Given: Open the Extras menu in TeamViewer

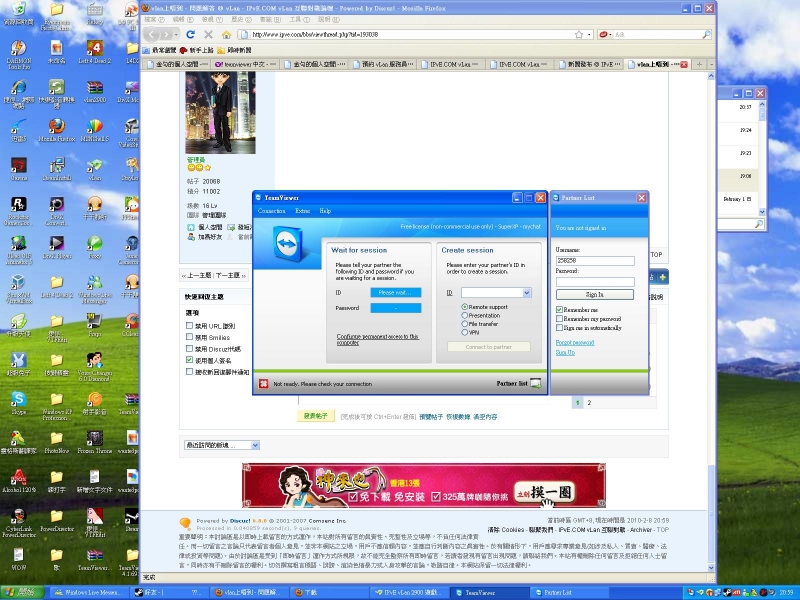Looking at the screenshot, I should 303,211.
